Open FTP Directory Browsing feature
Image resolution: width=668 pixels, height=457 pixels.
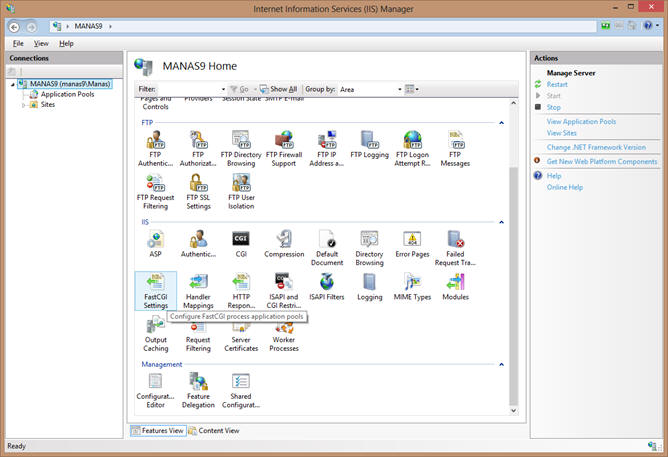pos(241,149)
